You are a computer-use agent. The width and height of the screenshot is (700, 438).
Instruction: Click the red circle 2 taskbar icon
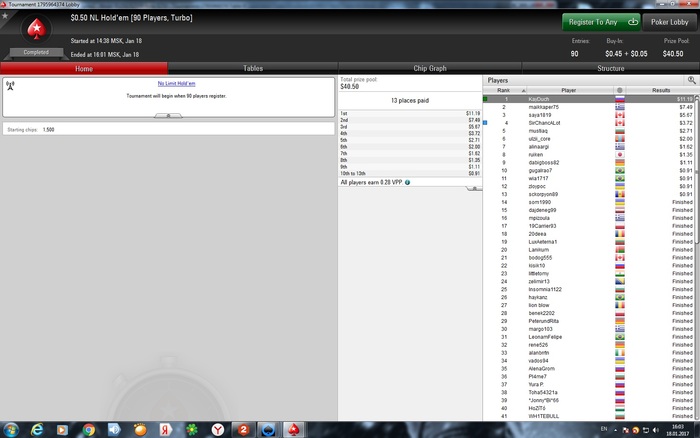pyautogui.click(x=243, y=430)
